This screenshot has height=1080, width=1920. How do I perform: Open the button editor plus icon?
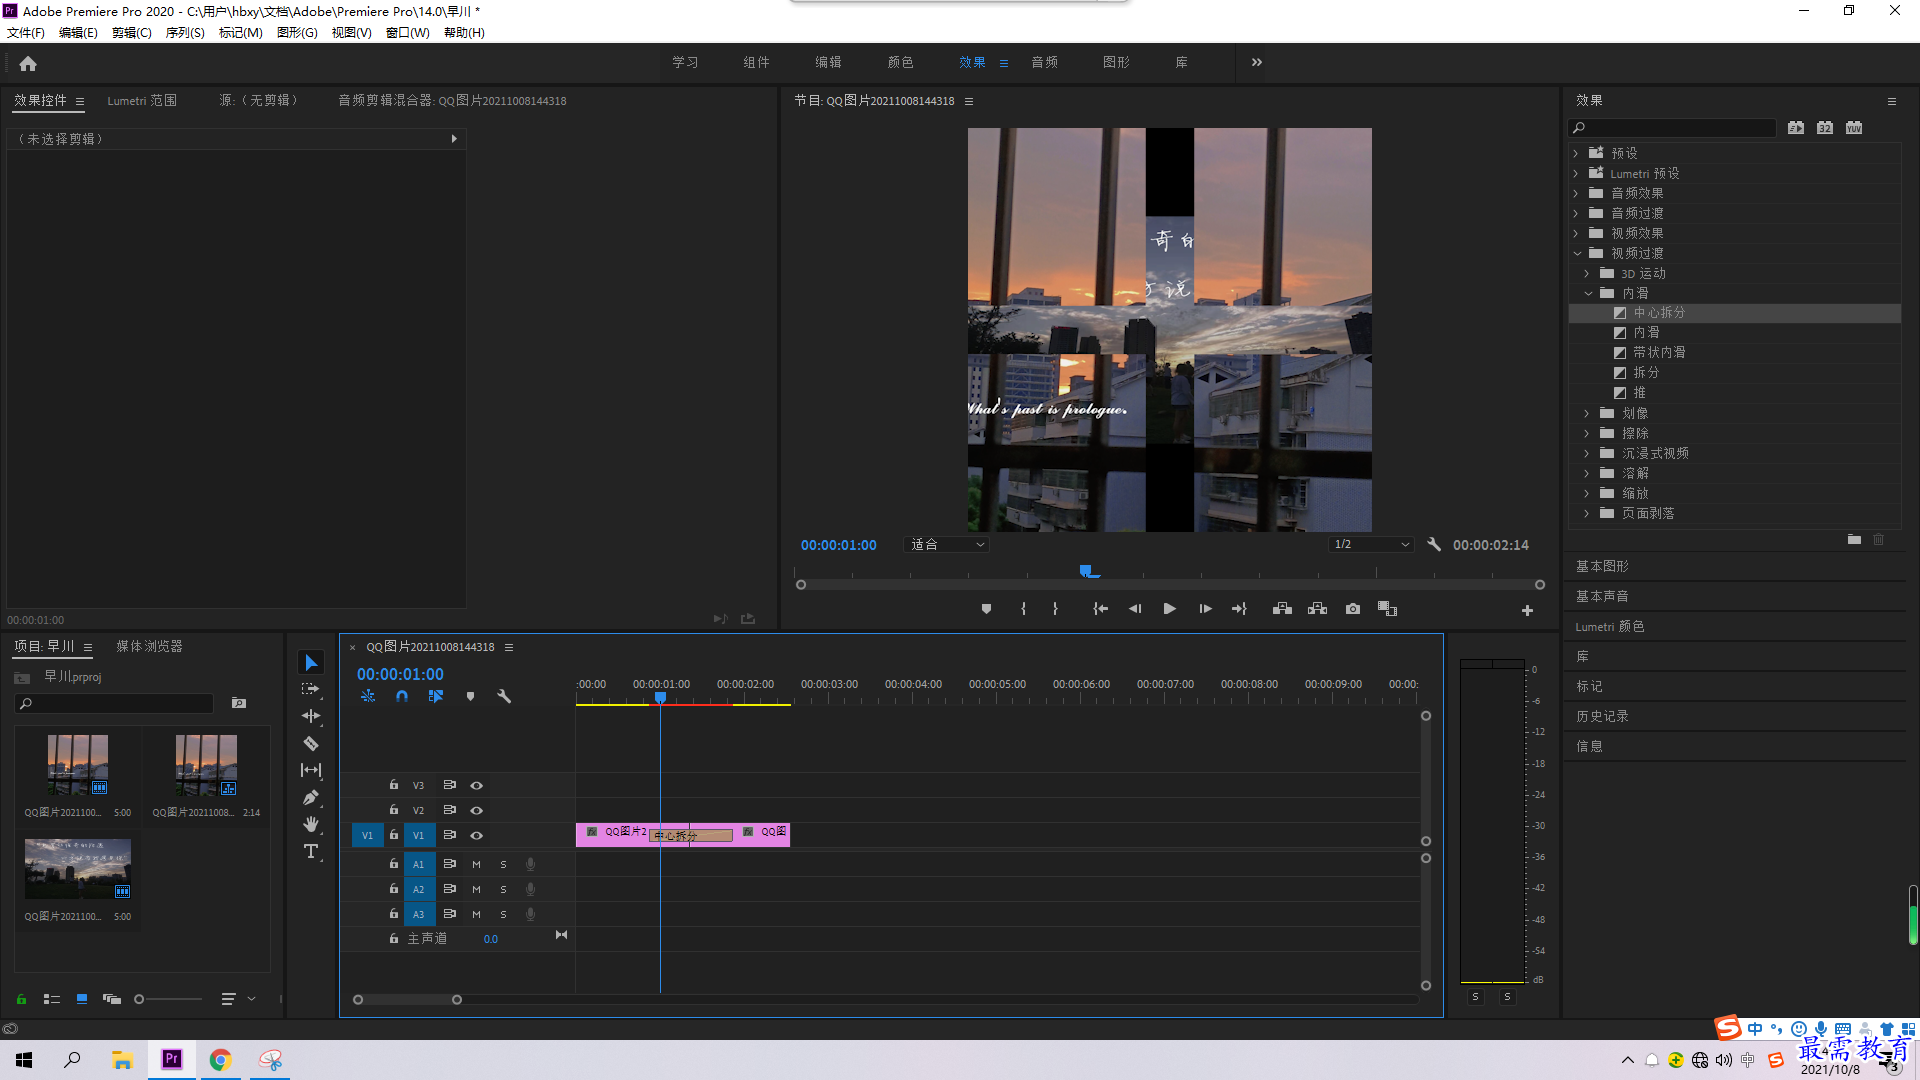1527,611
